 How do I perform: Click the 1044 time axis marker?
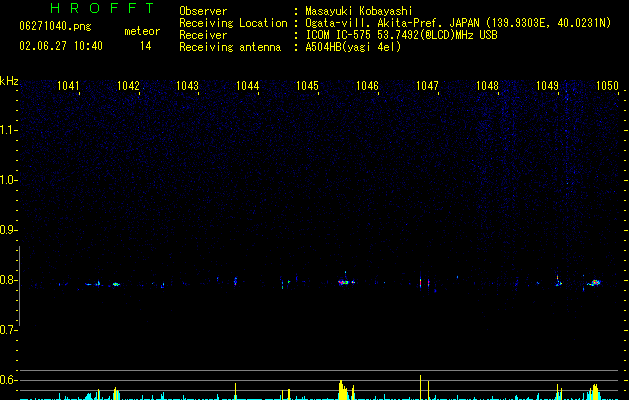(248, 85)
